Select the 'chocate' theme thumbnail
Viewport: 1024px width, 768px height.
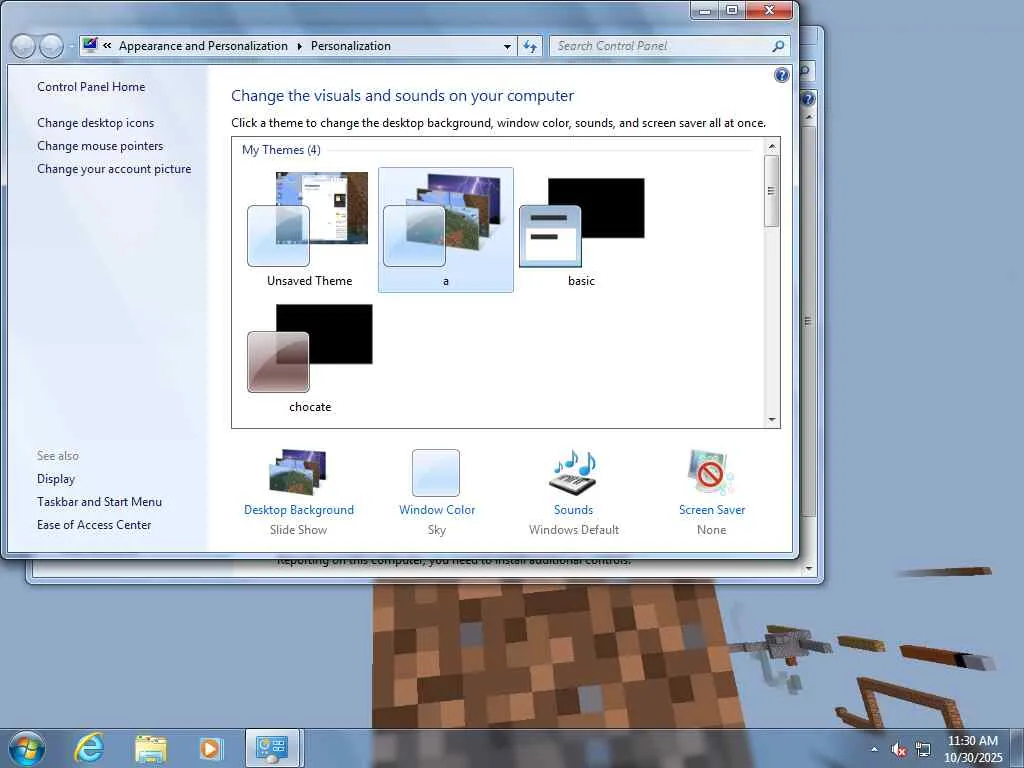310,357
